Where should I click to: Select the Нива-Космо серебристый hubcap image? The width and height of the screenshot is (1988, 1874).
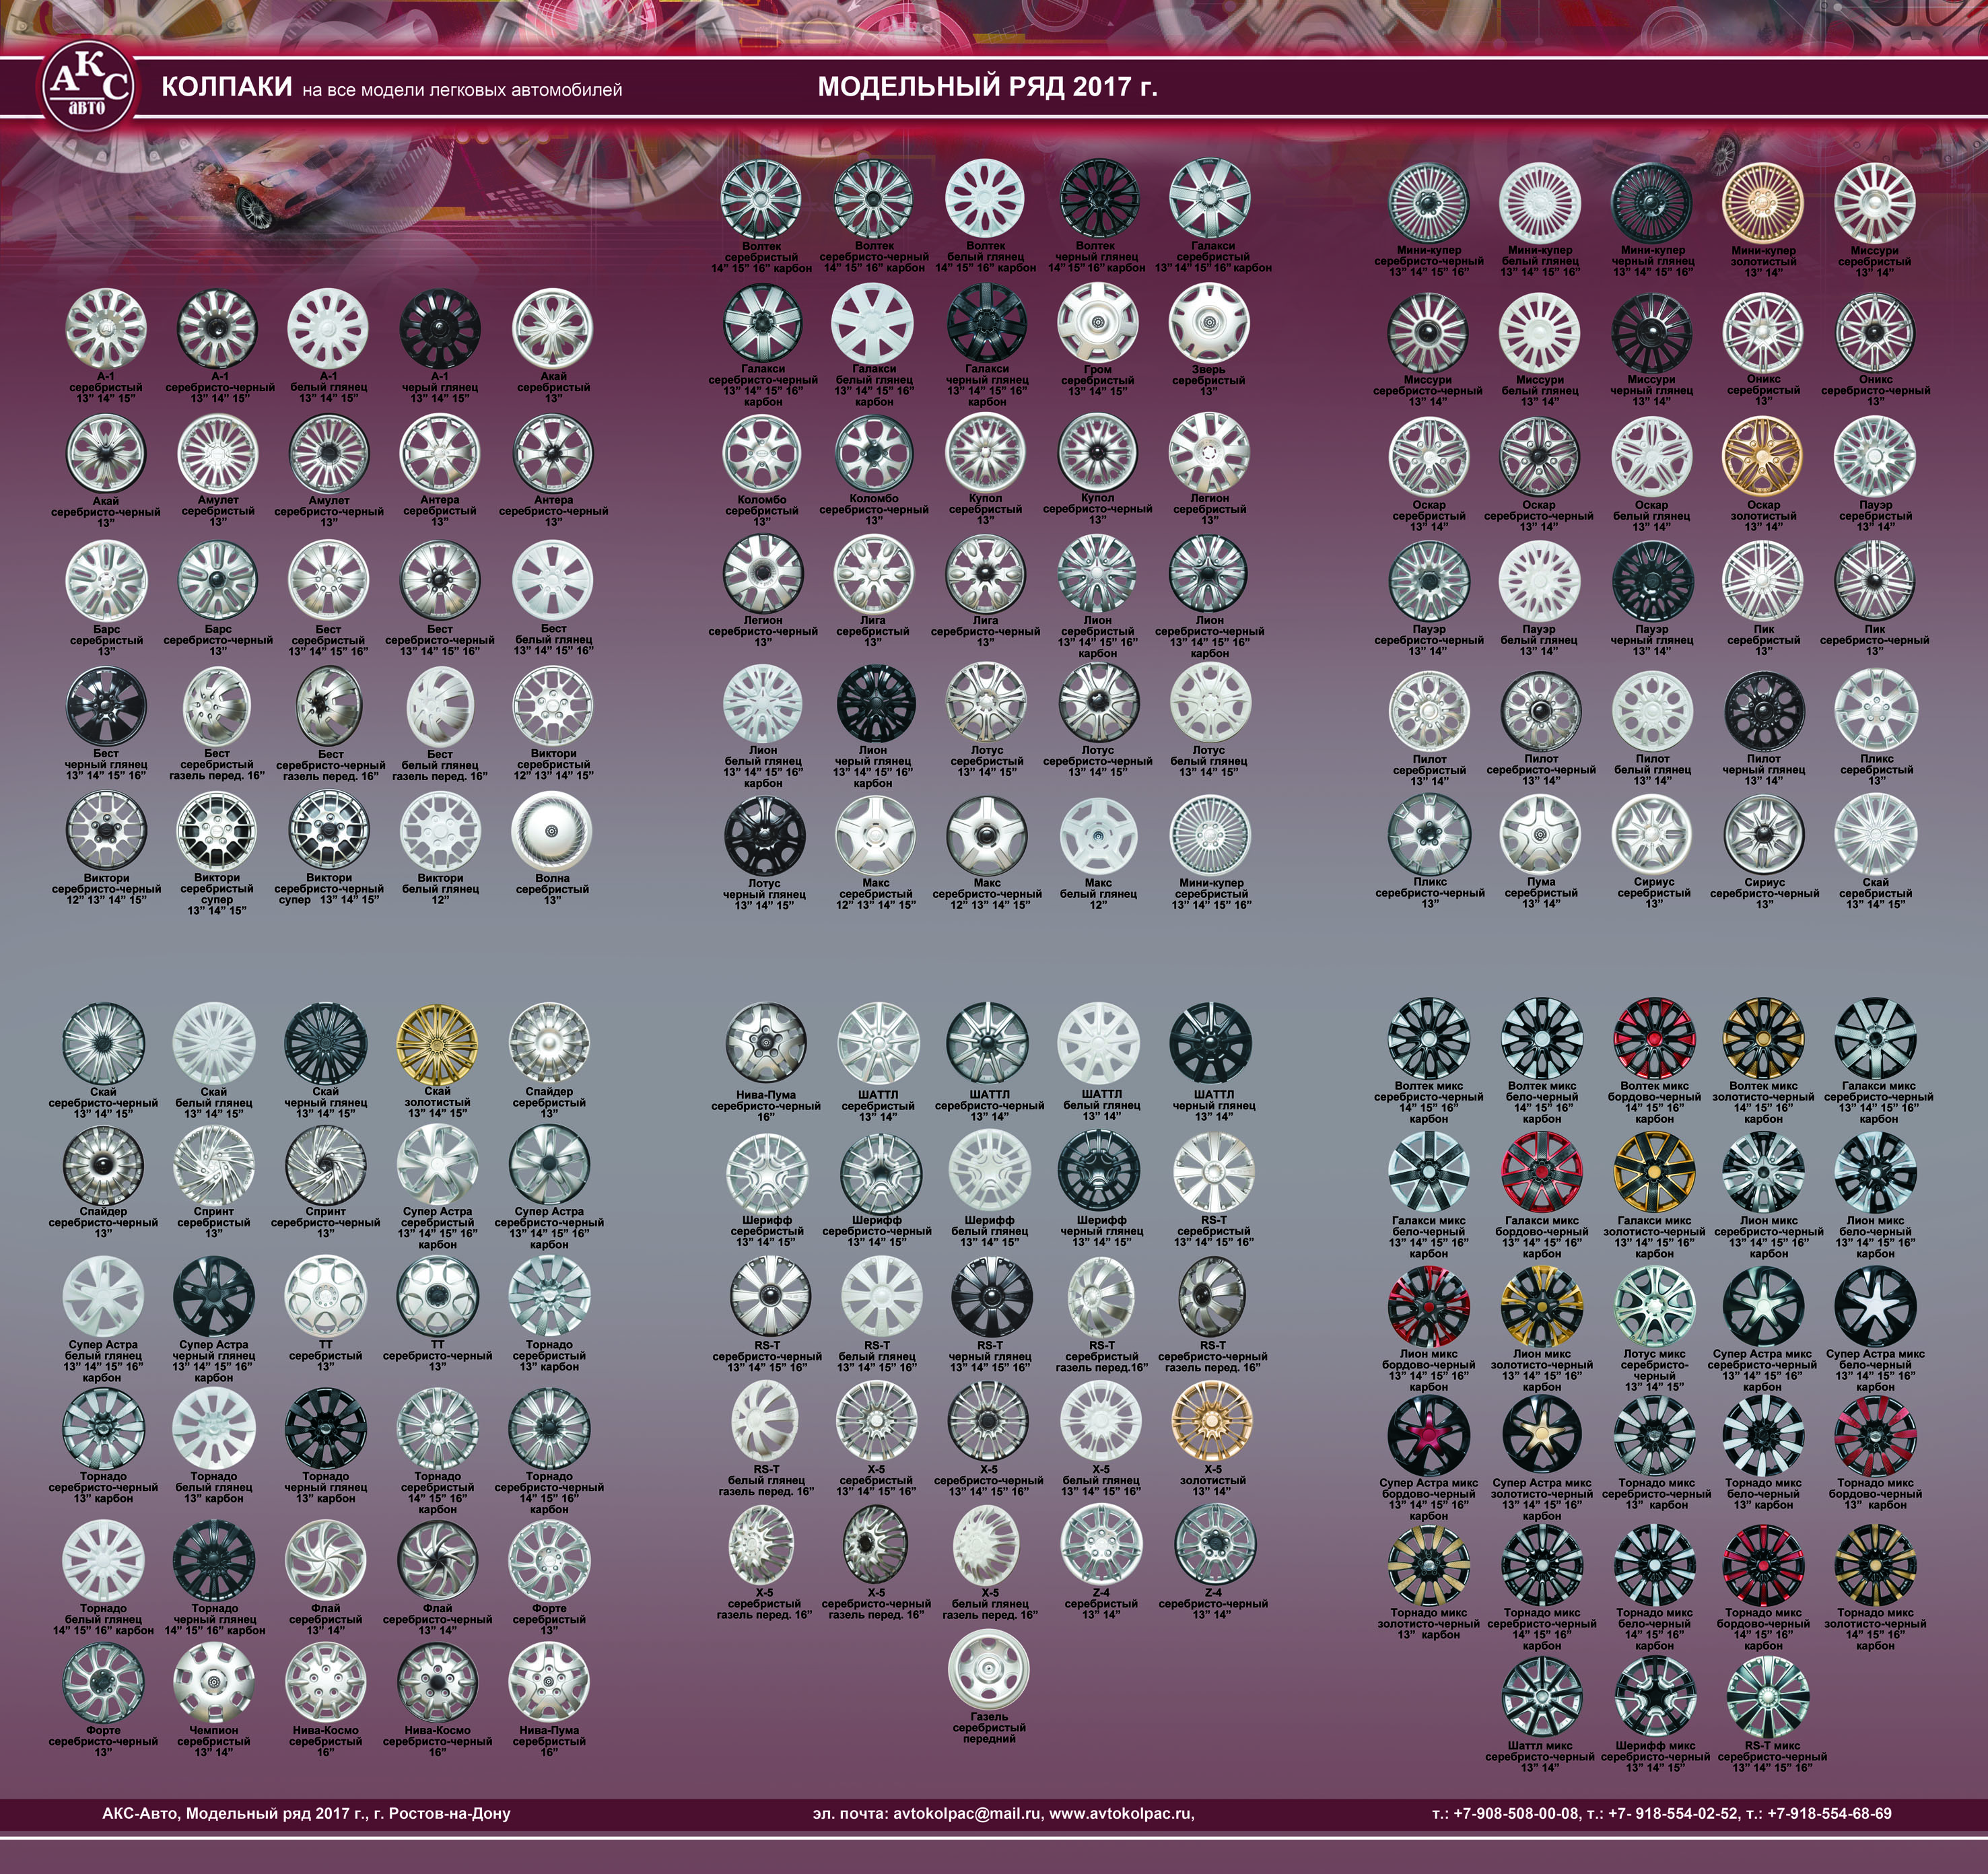[x=326, y=1681]
